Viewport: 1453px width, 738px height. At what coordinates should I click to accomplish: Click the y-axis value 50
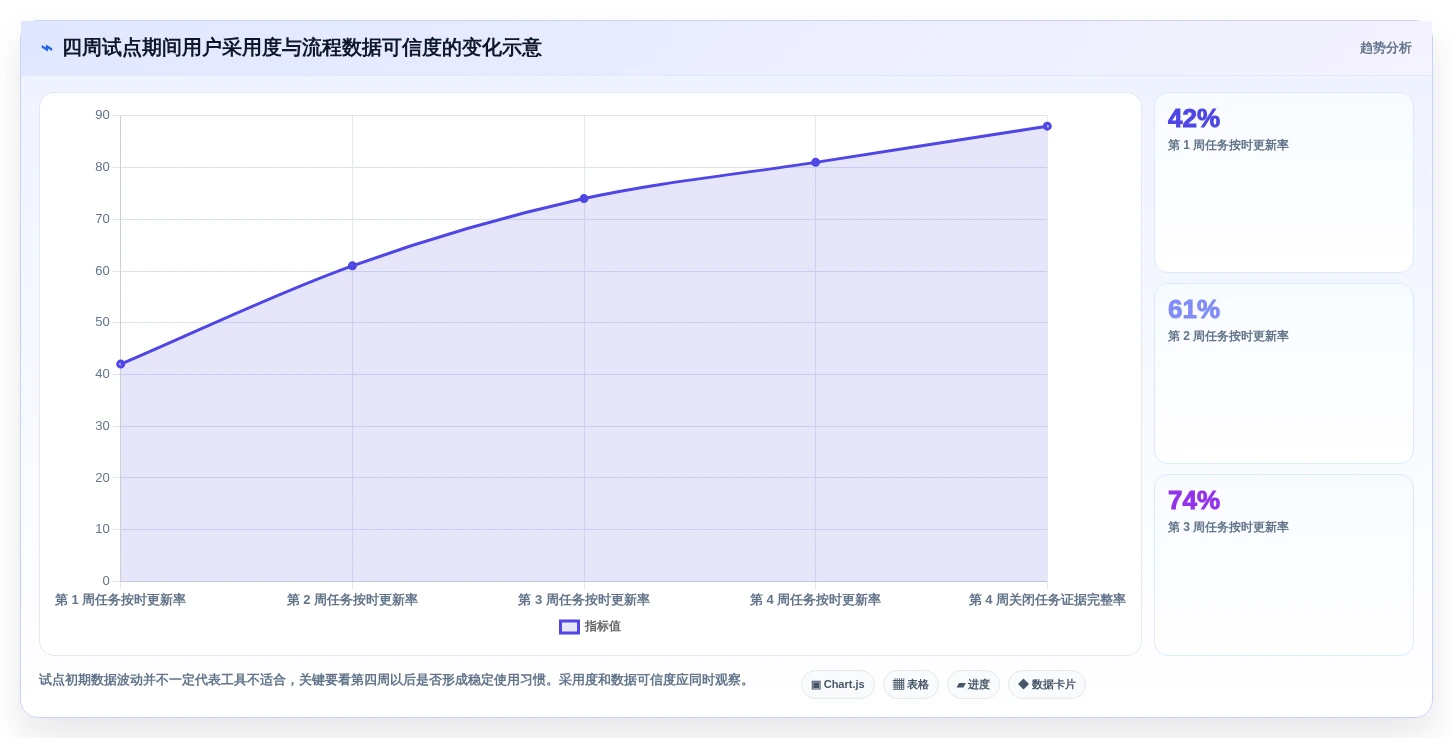pyautogui.click(x=102, y=322)
